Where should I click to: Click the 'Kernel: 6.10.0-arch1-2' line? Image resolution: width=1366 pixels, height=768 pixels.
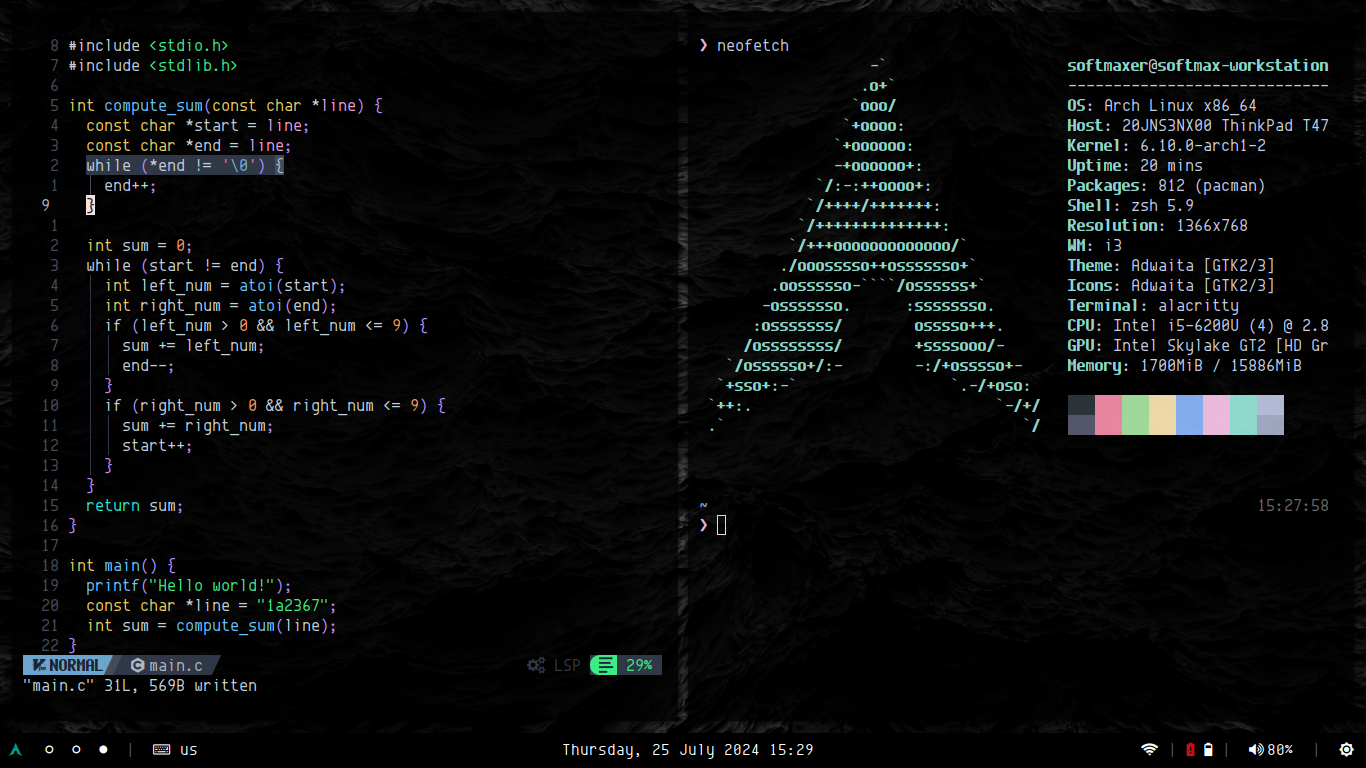(x=1166, y=145)
